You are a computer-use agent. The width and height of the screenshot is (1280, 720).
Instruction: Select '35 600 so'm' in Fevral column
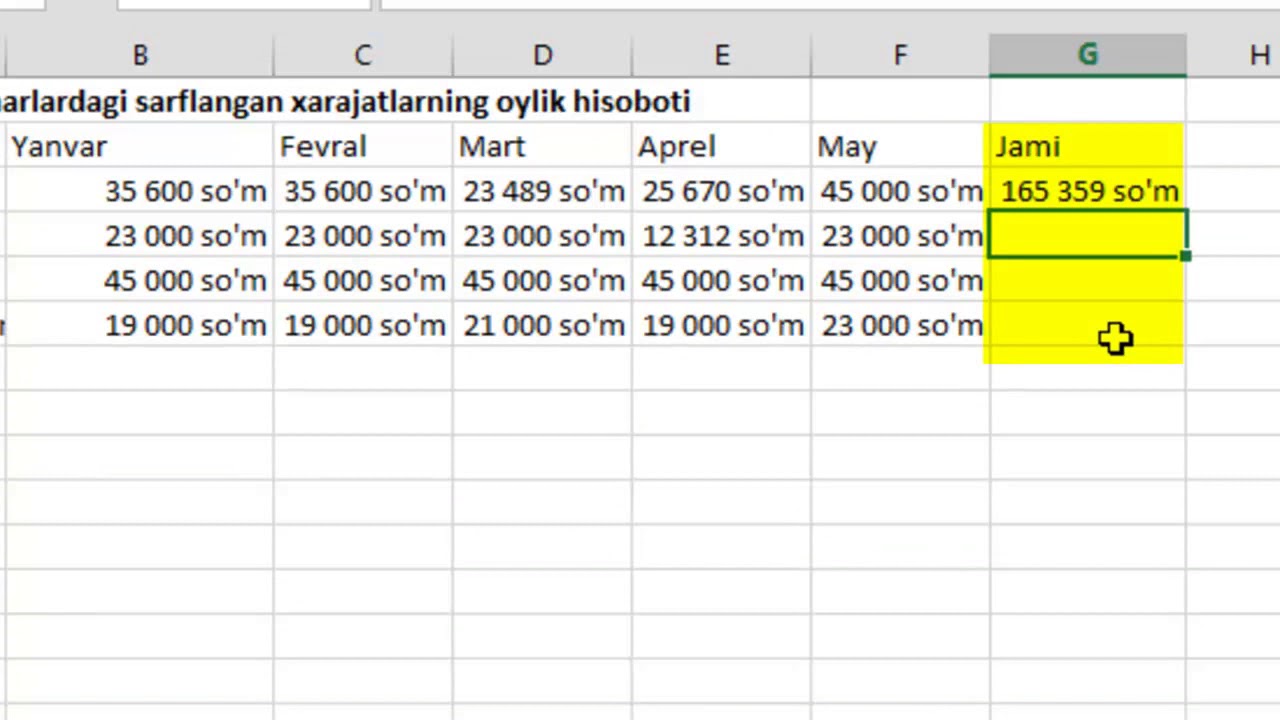[363, 191]
